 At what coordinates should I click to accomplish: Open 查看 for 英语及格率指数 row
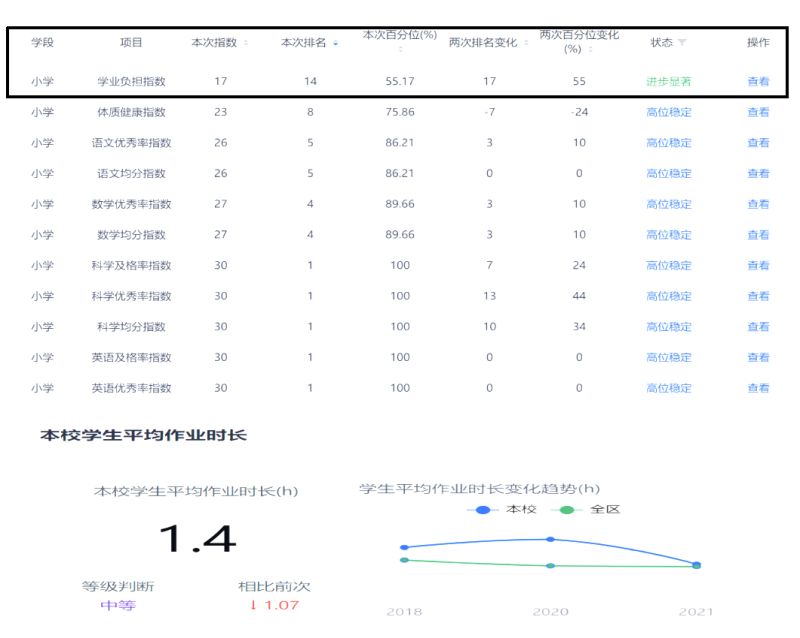click(758, 357)
